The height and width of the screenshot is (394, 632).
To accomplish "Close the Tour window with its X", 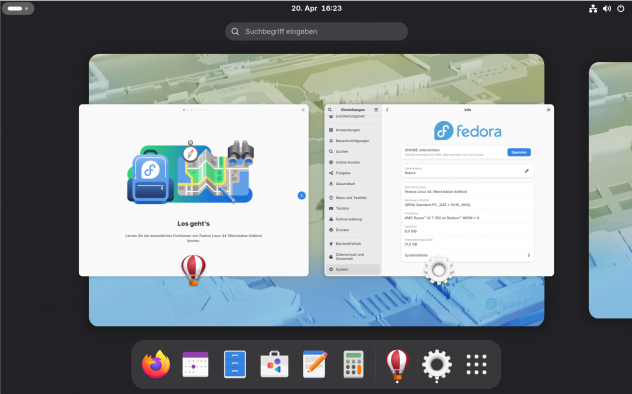I will click(x=303, y=110).
